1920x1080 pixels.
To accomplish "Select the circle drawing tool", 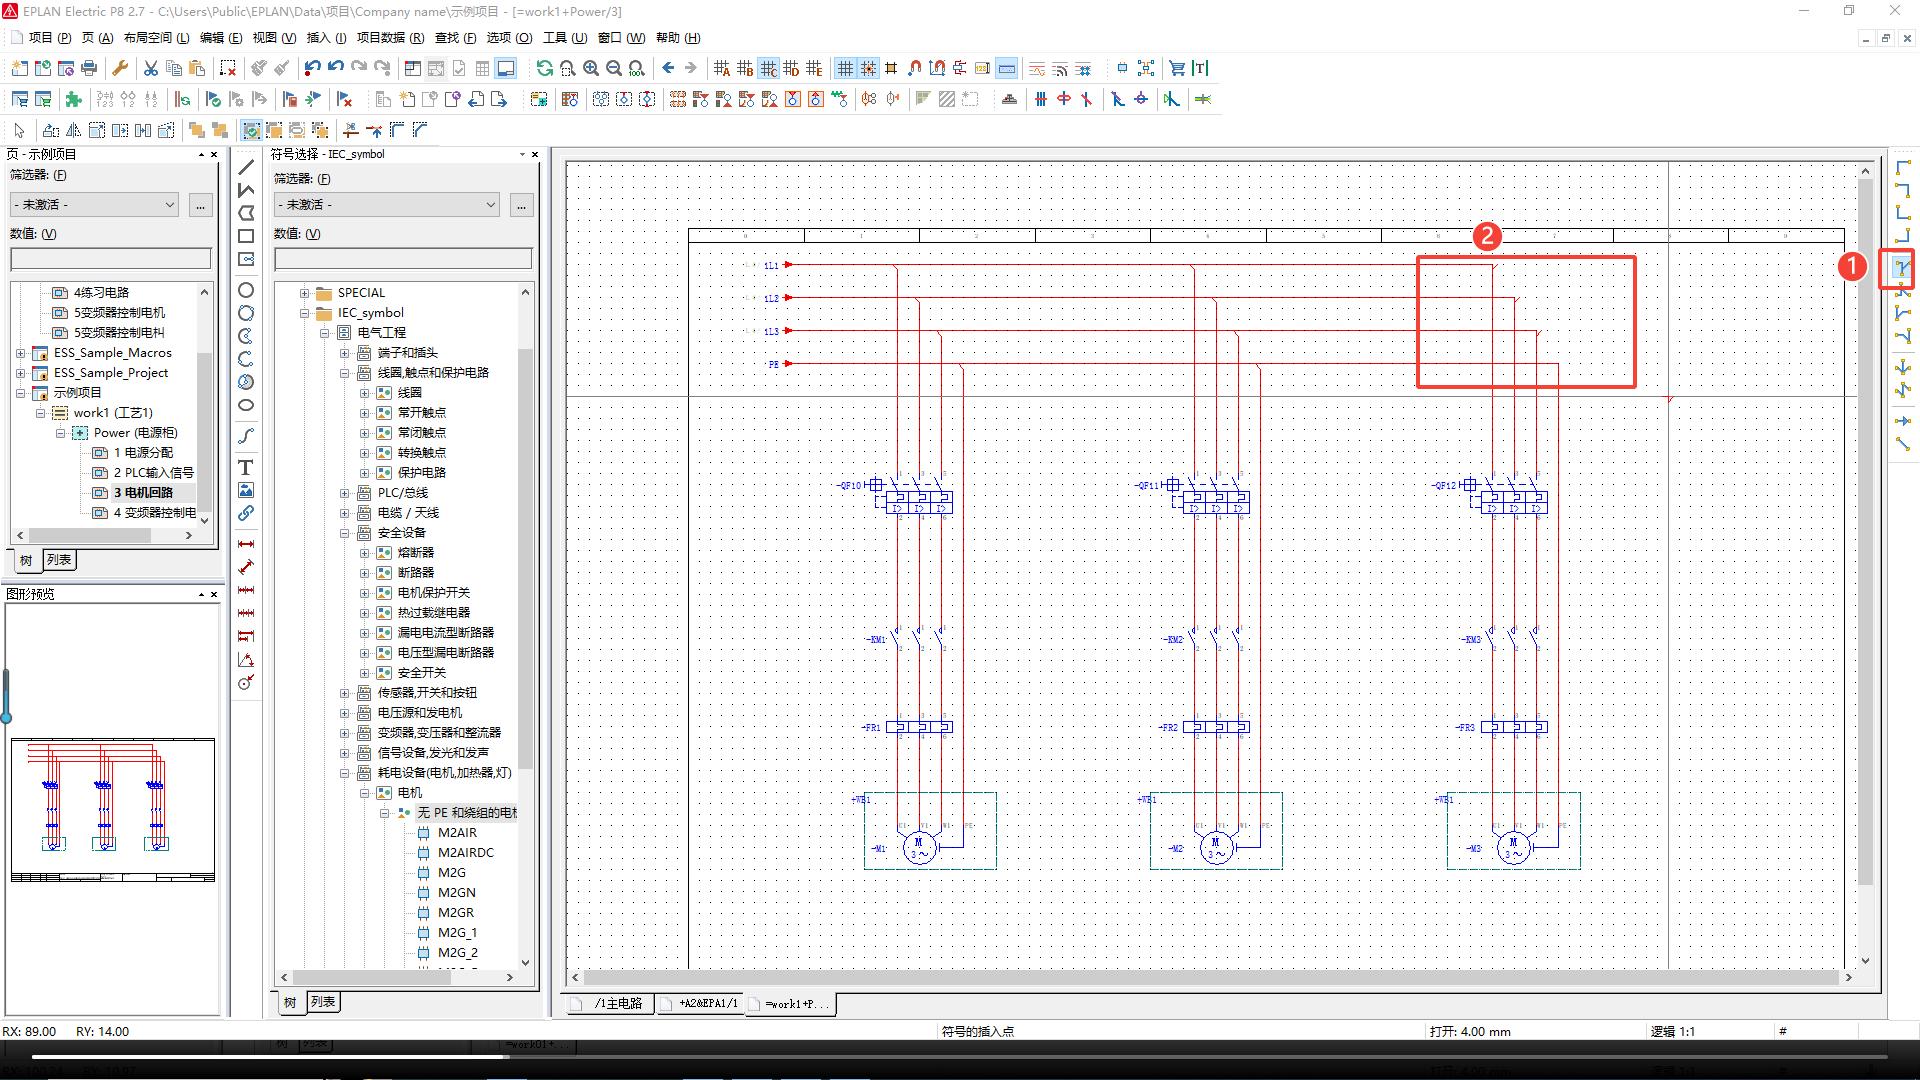I will (x=246, y=290).
